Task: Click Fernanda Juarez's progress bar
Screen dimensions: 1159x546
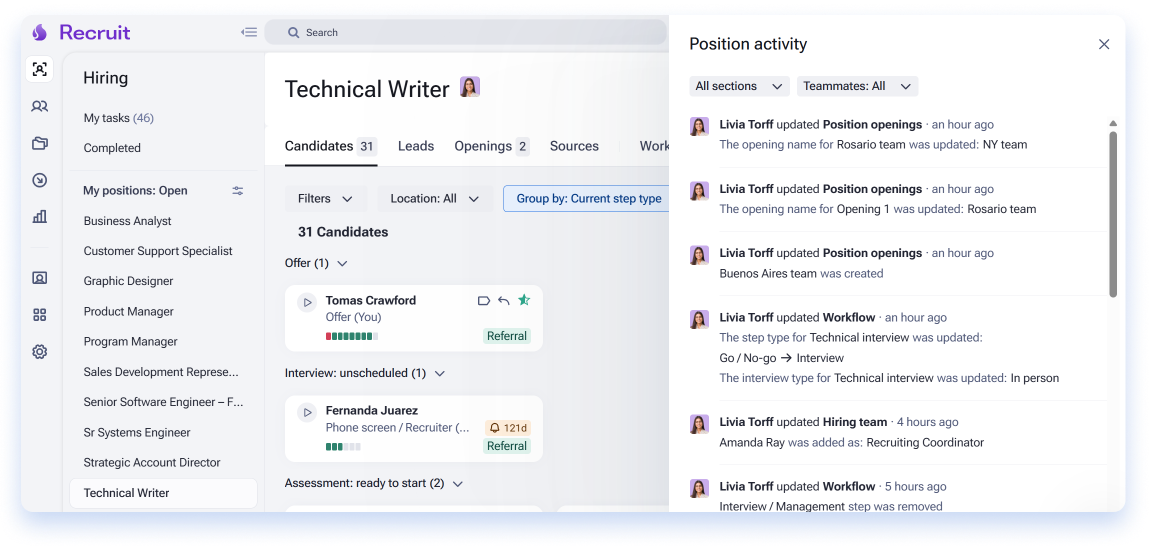Action: coord(343,446)
